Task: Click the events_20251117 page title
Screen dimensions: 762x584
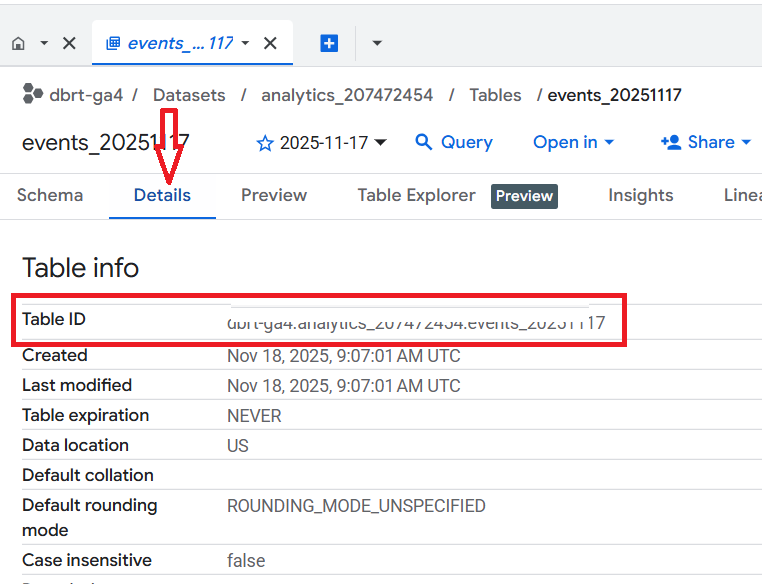Action: [105, 143]
